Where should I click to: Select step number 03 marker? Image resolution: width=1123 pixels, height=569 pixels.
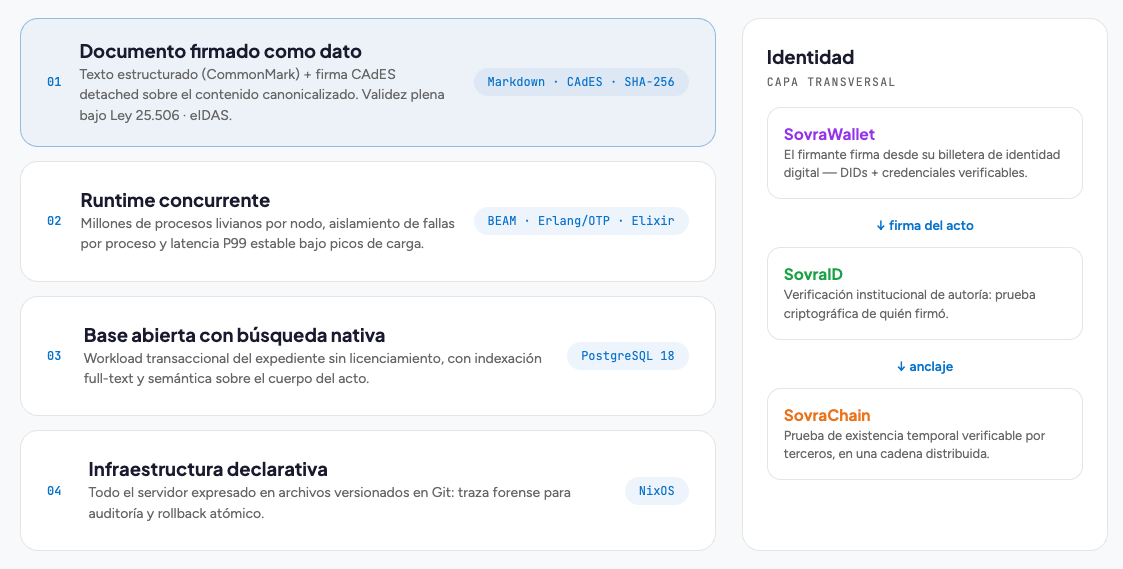click(54, 356)
